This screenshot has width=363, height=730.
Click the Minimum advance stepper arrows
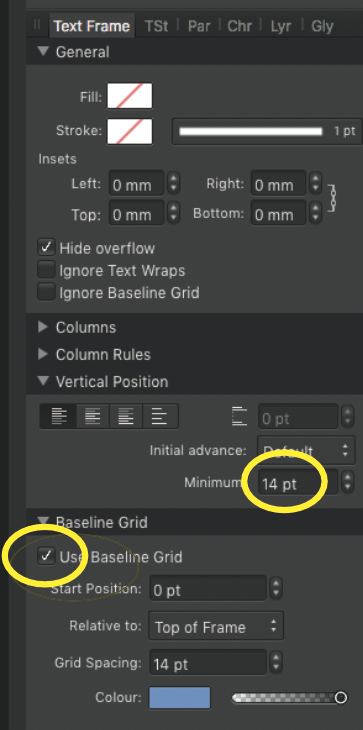coord(347,482)
